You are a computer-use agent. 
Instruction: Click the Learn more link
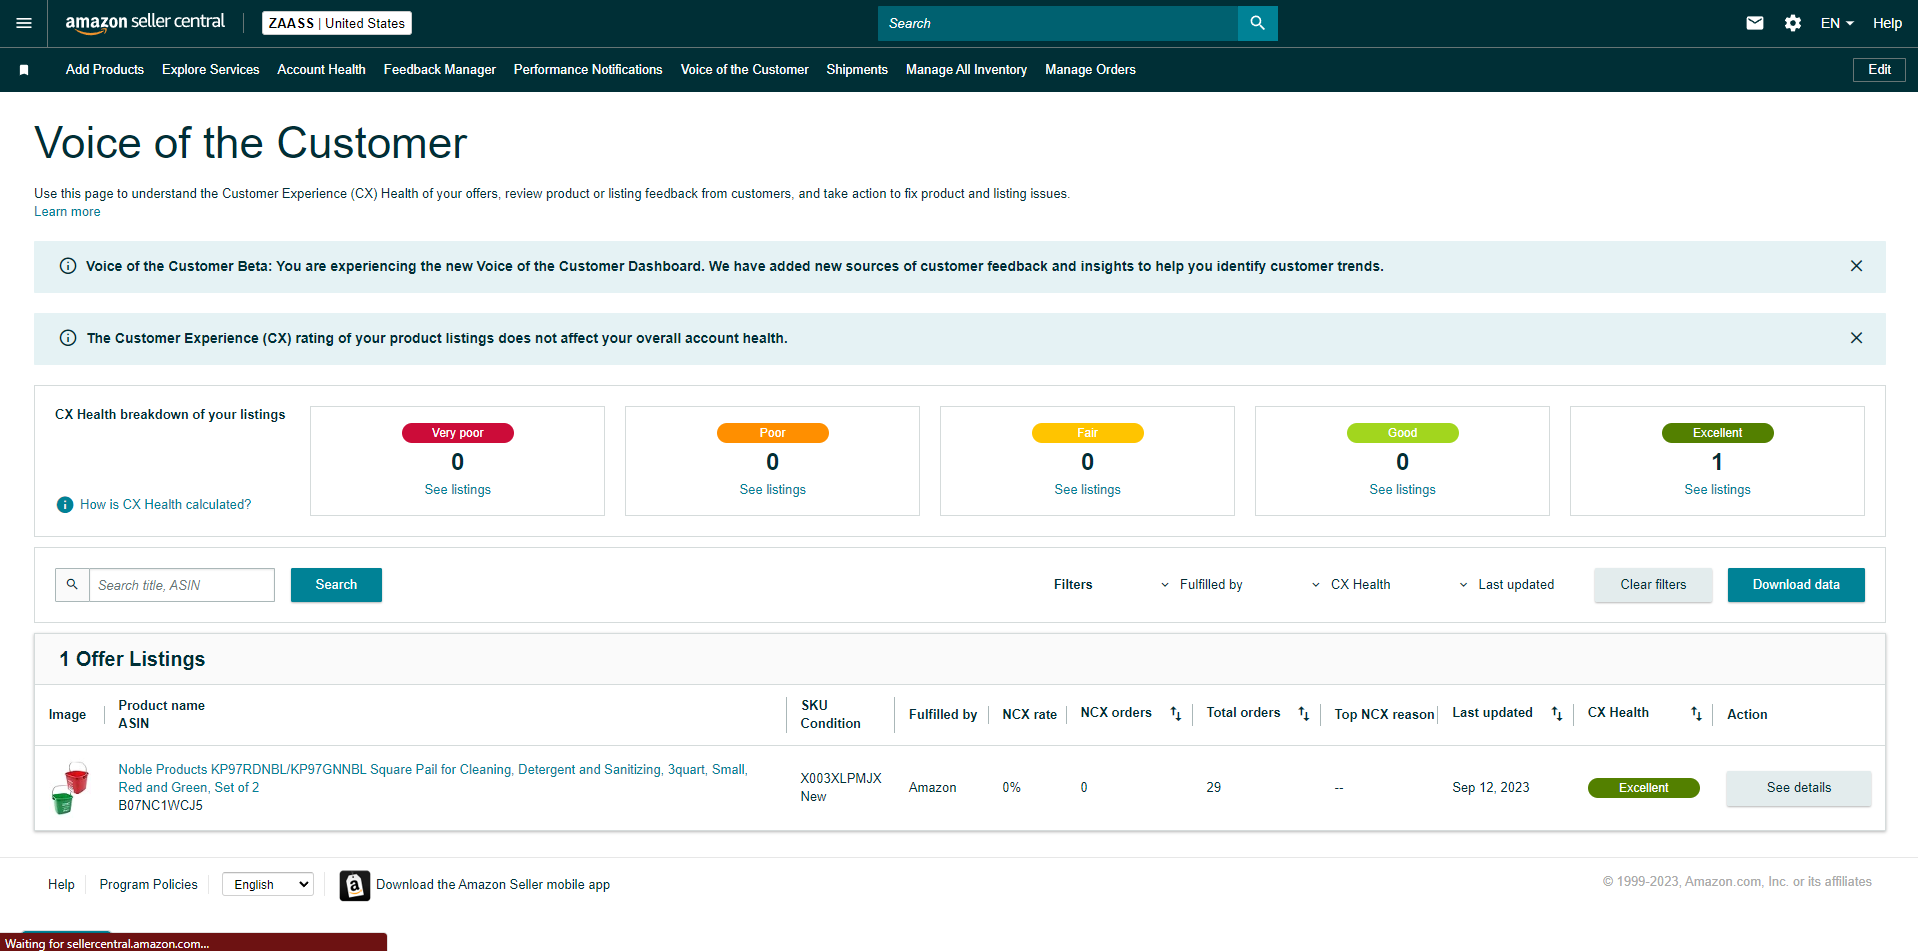(x=67, y=212)
